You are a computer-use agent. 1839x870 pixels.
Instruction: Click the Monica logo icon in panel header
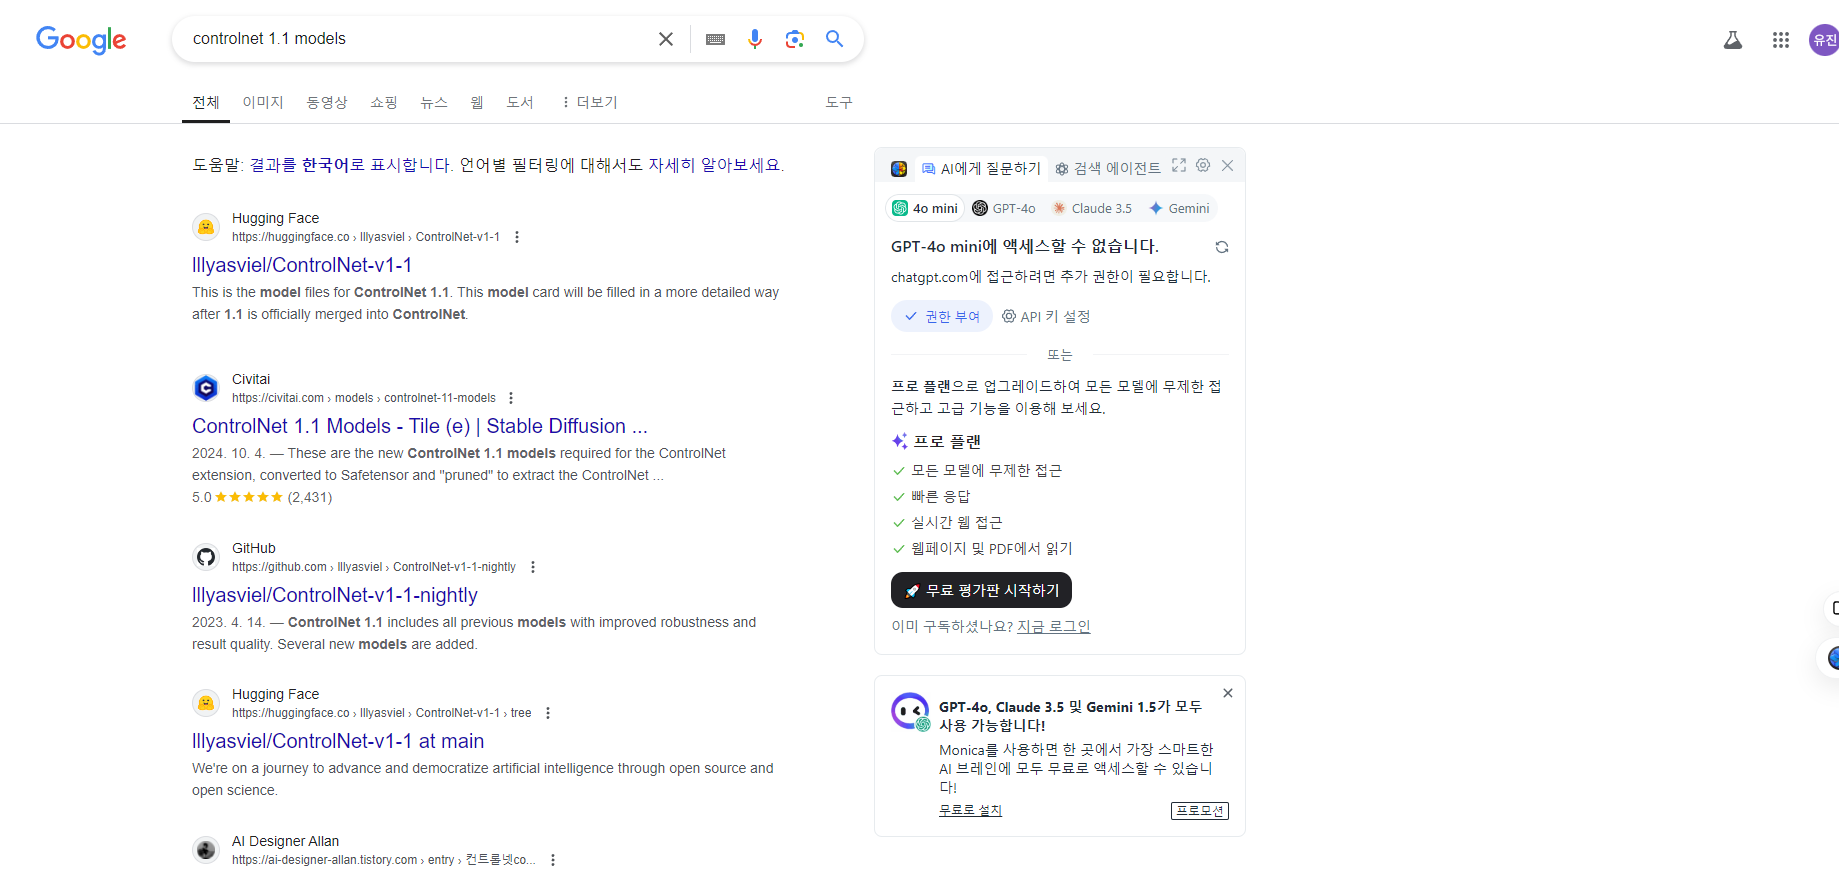pyautogui.click(x=899, y=169)
